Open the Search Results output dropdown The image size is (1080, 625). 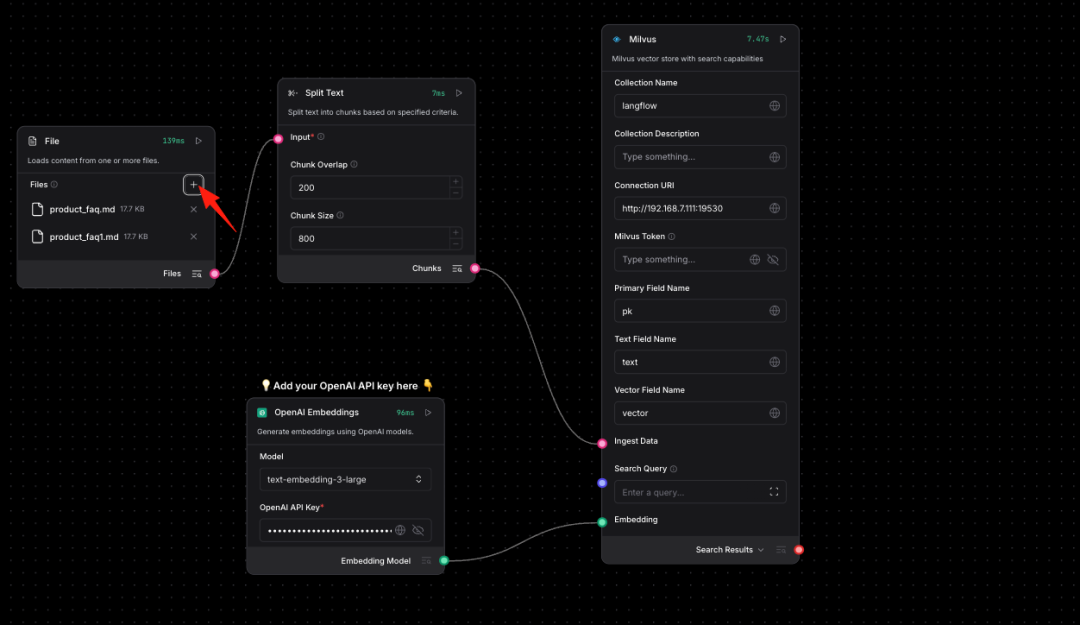click(x=729, y=550)
